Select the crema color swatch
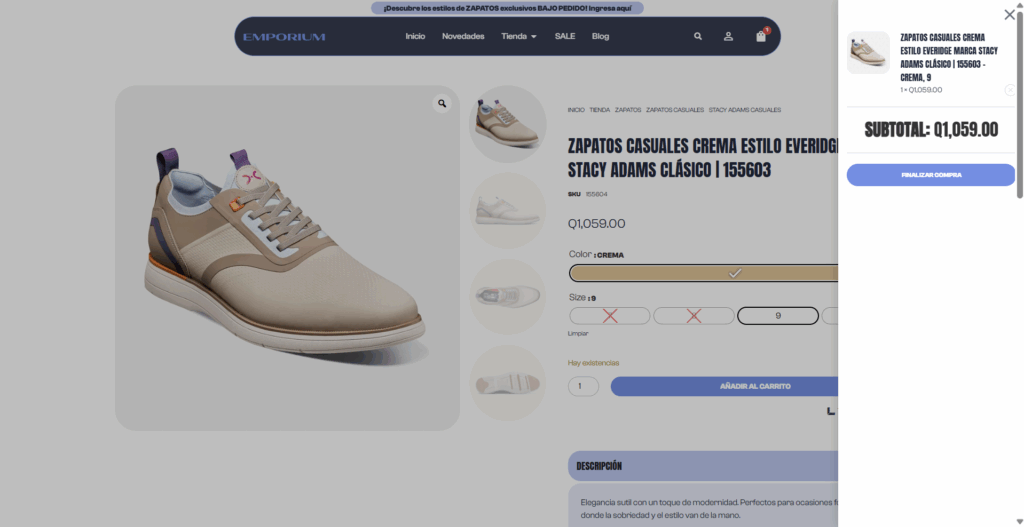 click(x=704, y=273)
